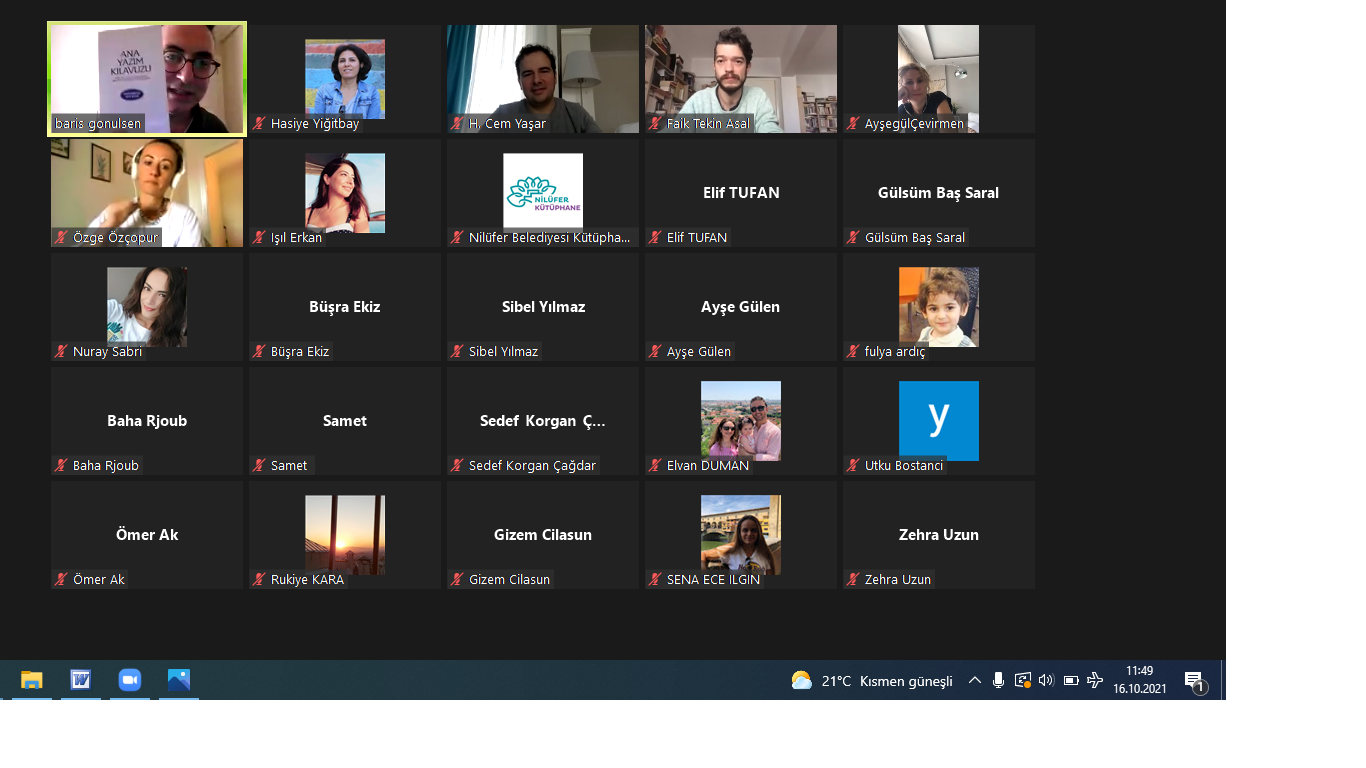Click the large centered Gülsüm Baş Saral name

938,193
